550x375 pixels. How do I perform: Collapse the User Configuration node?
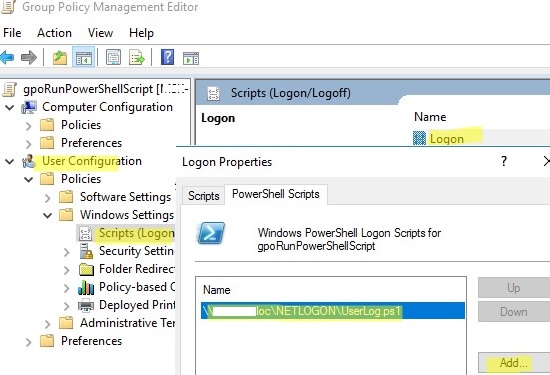tap(10, 161)
